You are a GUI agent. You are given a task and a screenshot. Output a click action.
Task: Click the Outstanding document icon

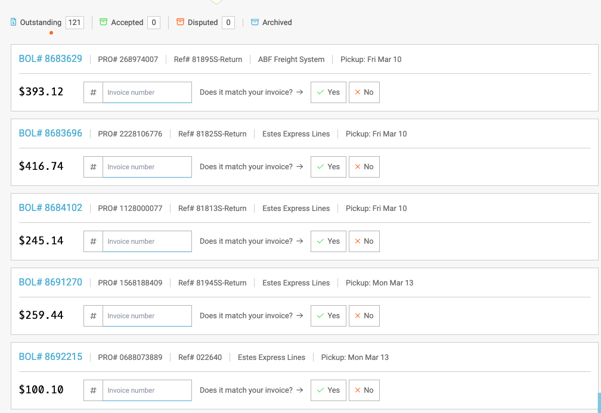point(13,22)
